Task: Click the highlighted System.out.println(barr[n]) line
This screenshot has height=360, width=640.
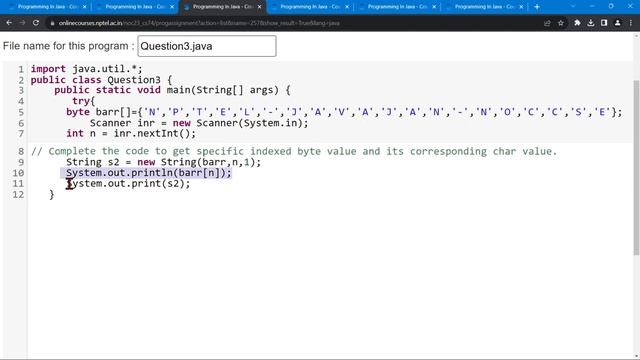Action: (149, 173)
